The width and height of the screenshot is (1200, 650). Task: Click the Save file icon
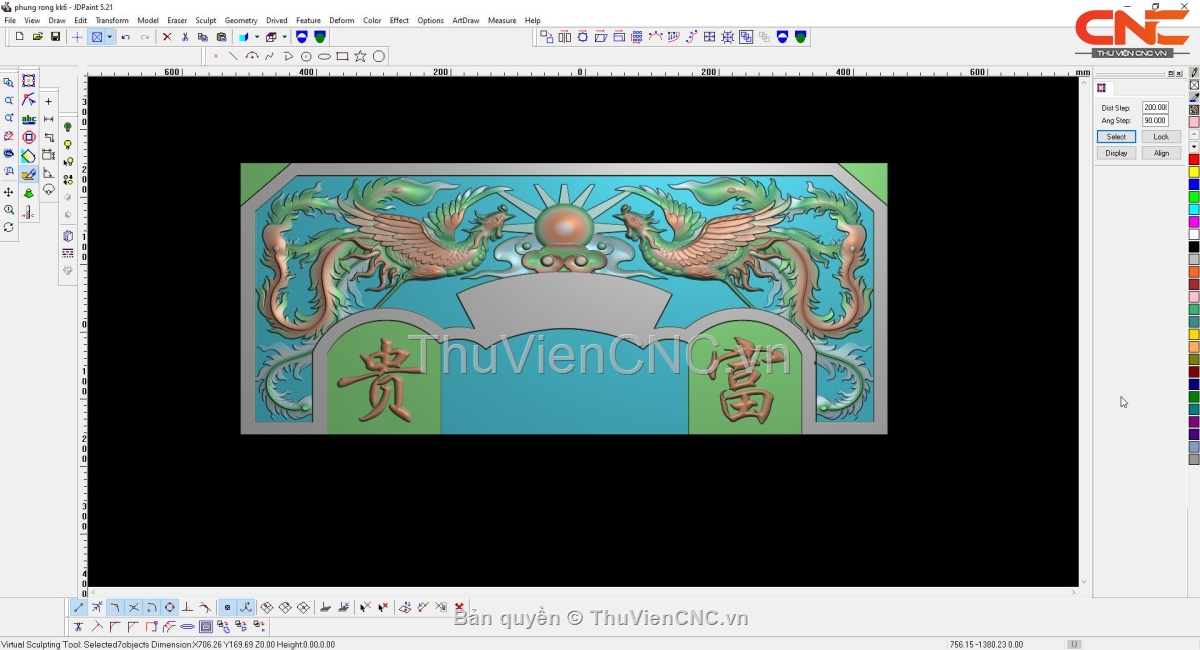coord(55,37)
